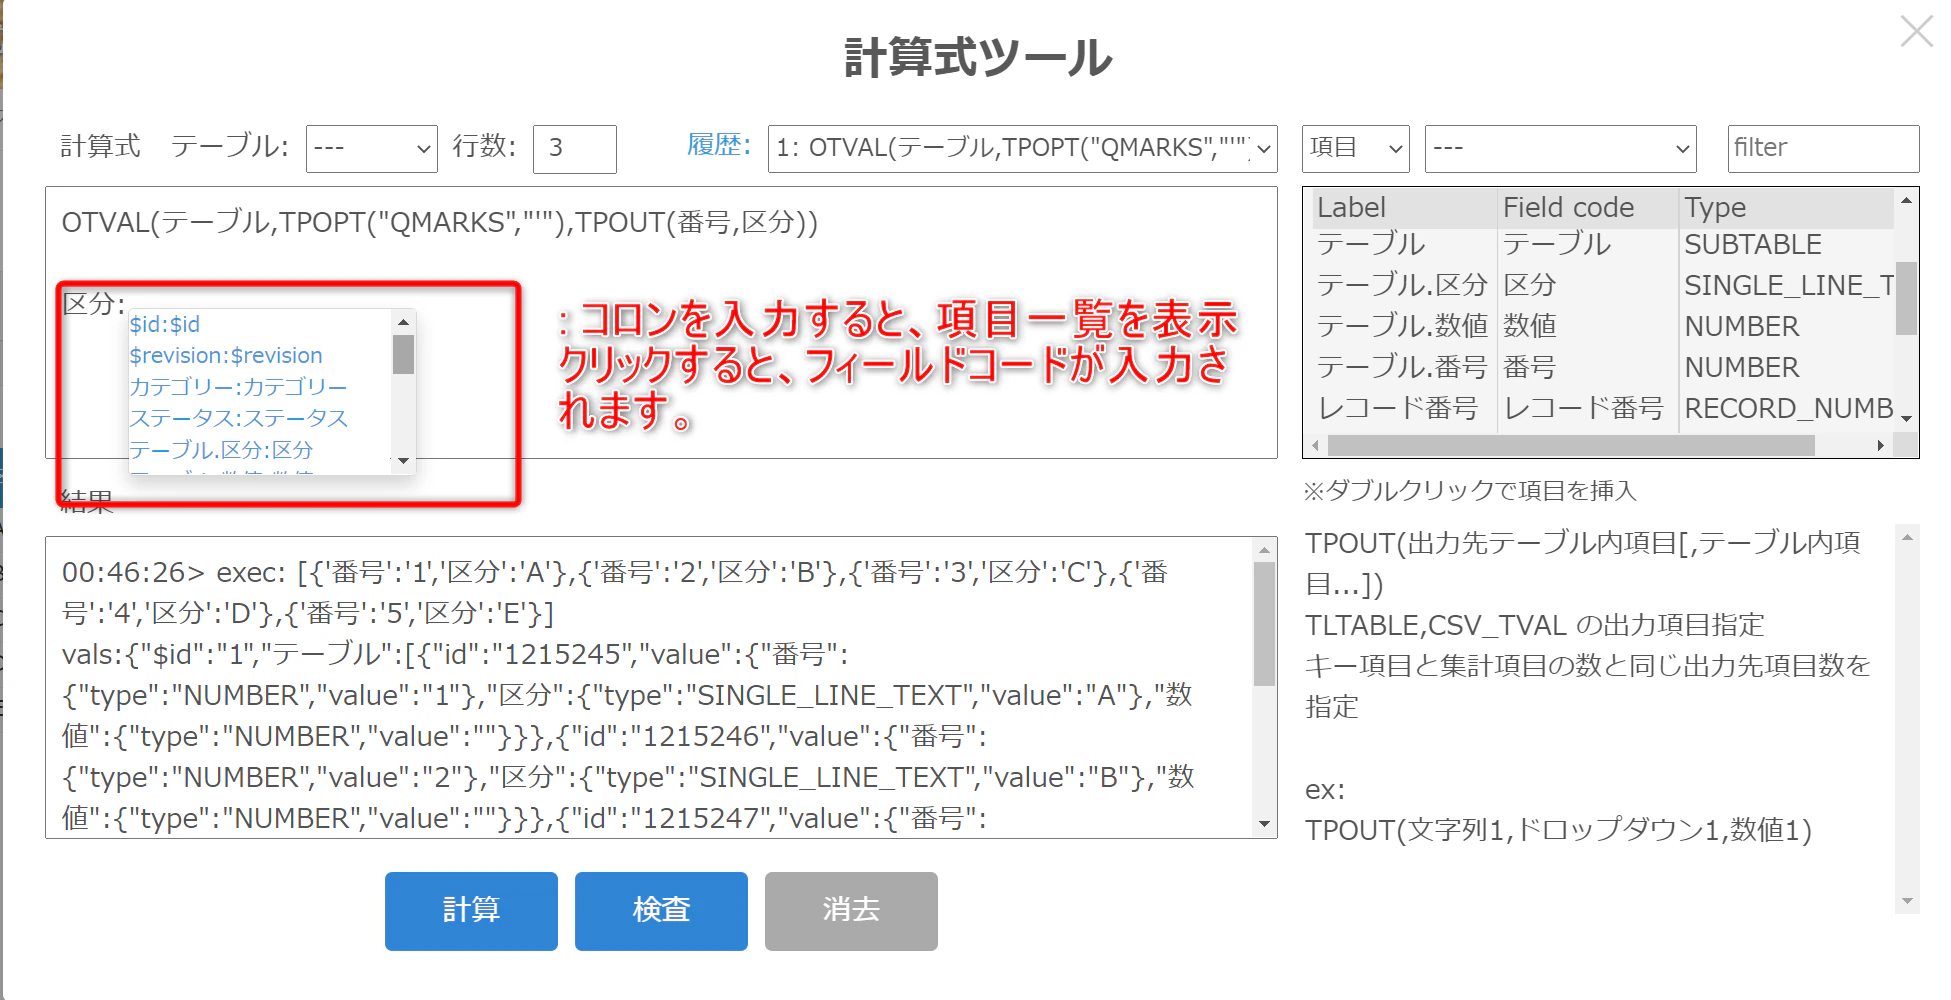The width and height of the screenshot is (1951, 1000).
Task: Click the autocomplete list scroll down arrow
Action: point(403,461)
